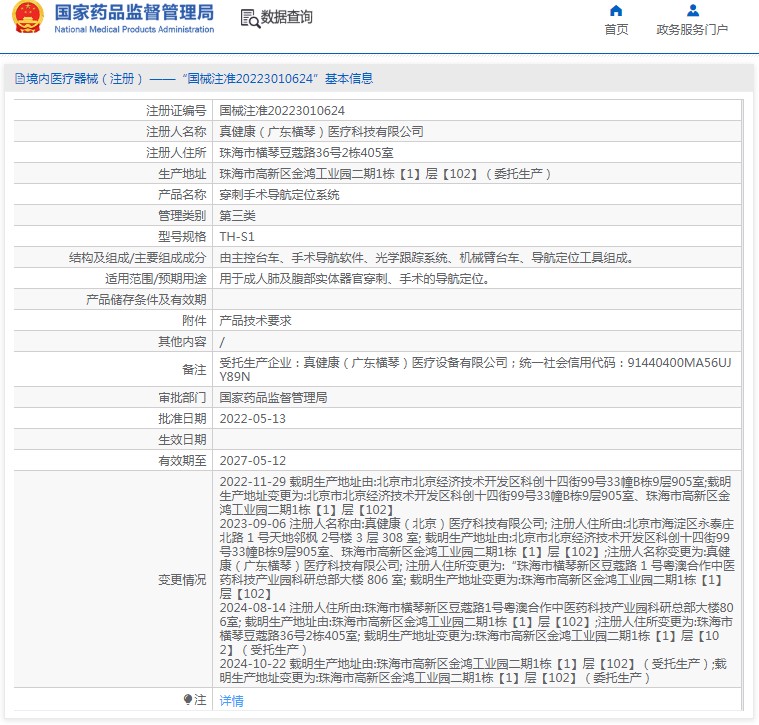
Task: Select approval date 2022-05-13
Action: (x=252, y=419)
